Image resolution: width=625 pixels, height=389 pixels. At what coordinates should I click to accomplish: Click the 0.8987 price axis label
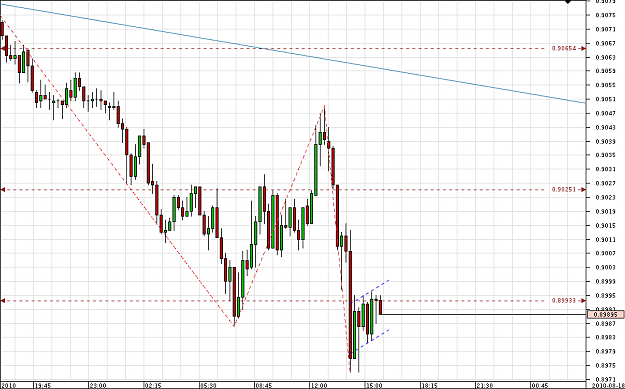(x=605, y=323)
